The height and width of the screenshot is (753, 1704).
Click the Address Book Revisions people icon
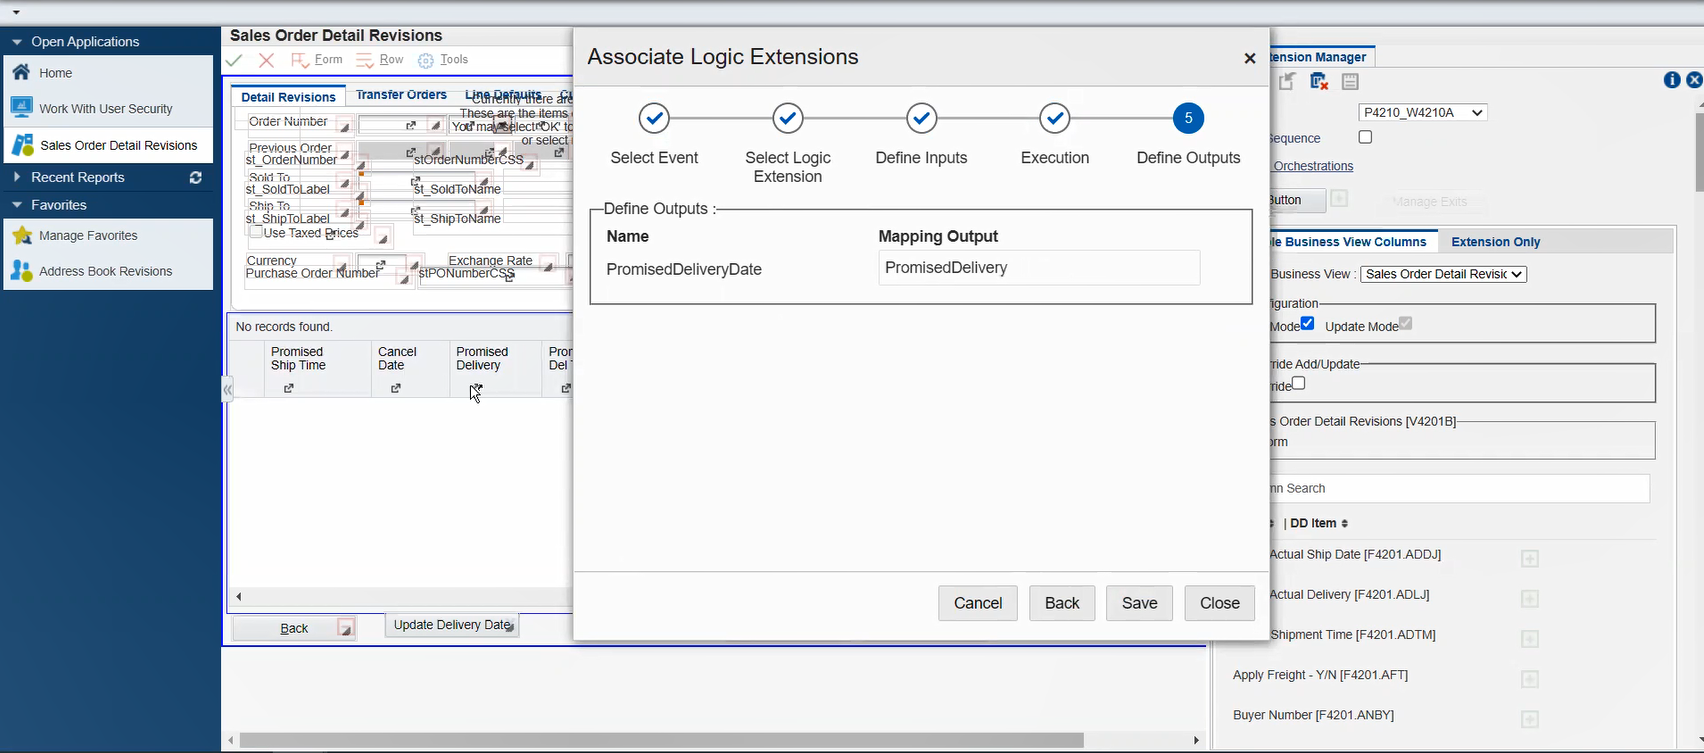coord(21,271)
